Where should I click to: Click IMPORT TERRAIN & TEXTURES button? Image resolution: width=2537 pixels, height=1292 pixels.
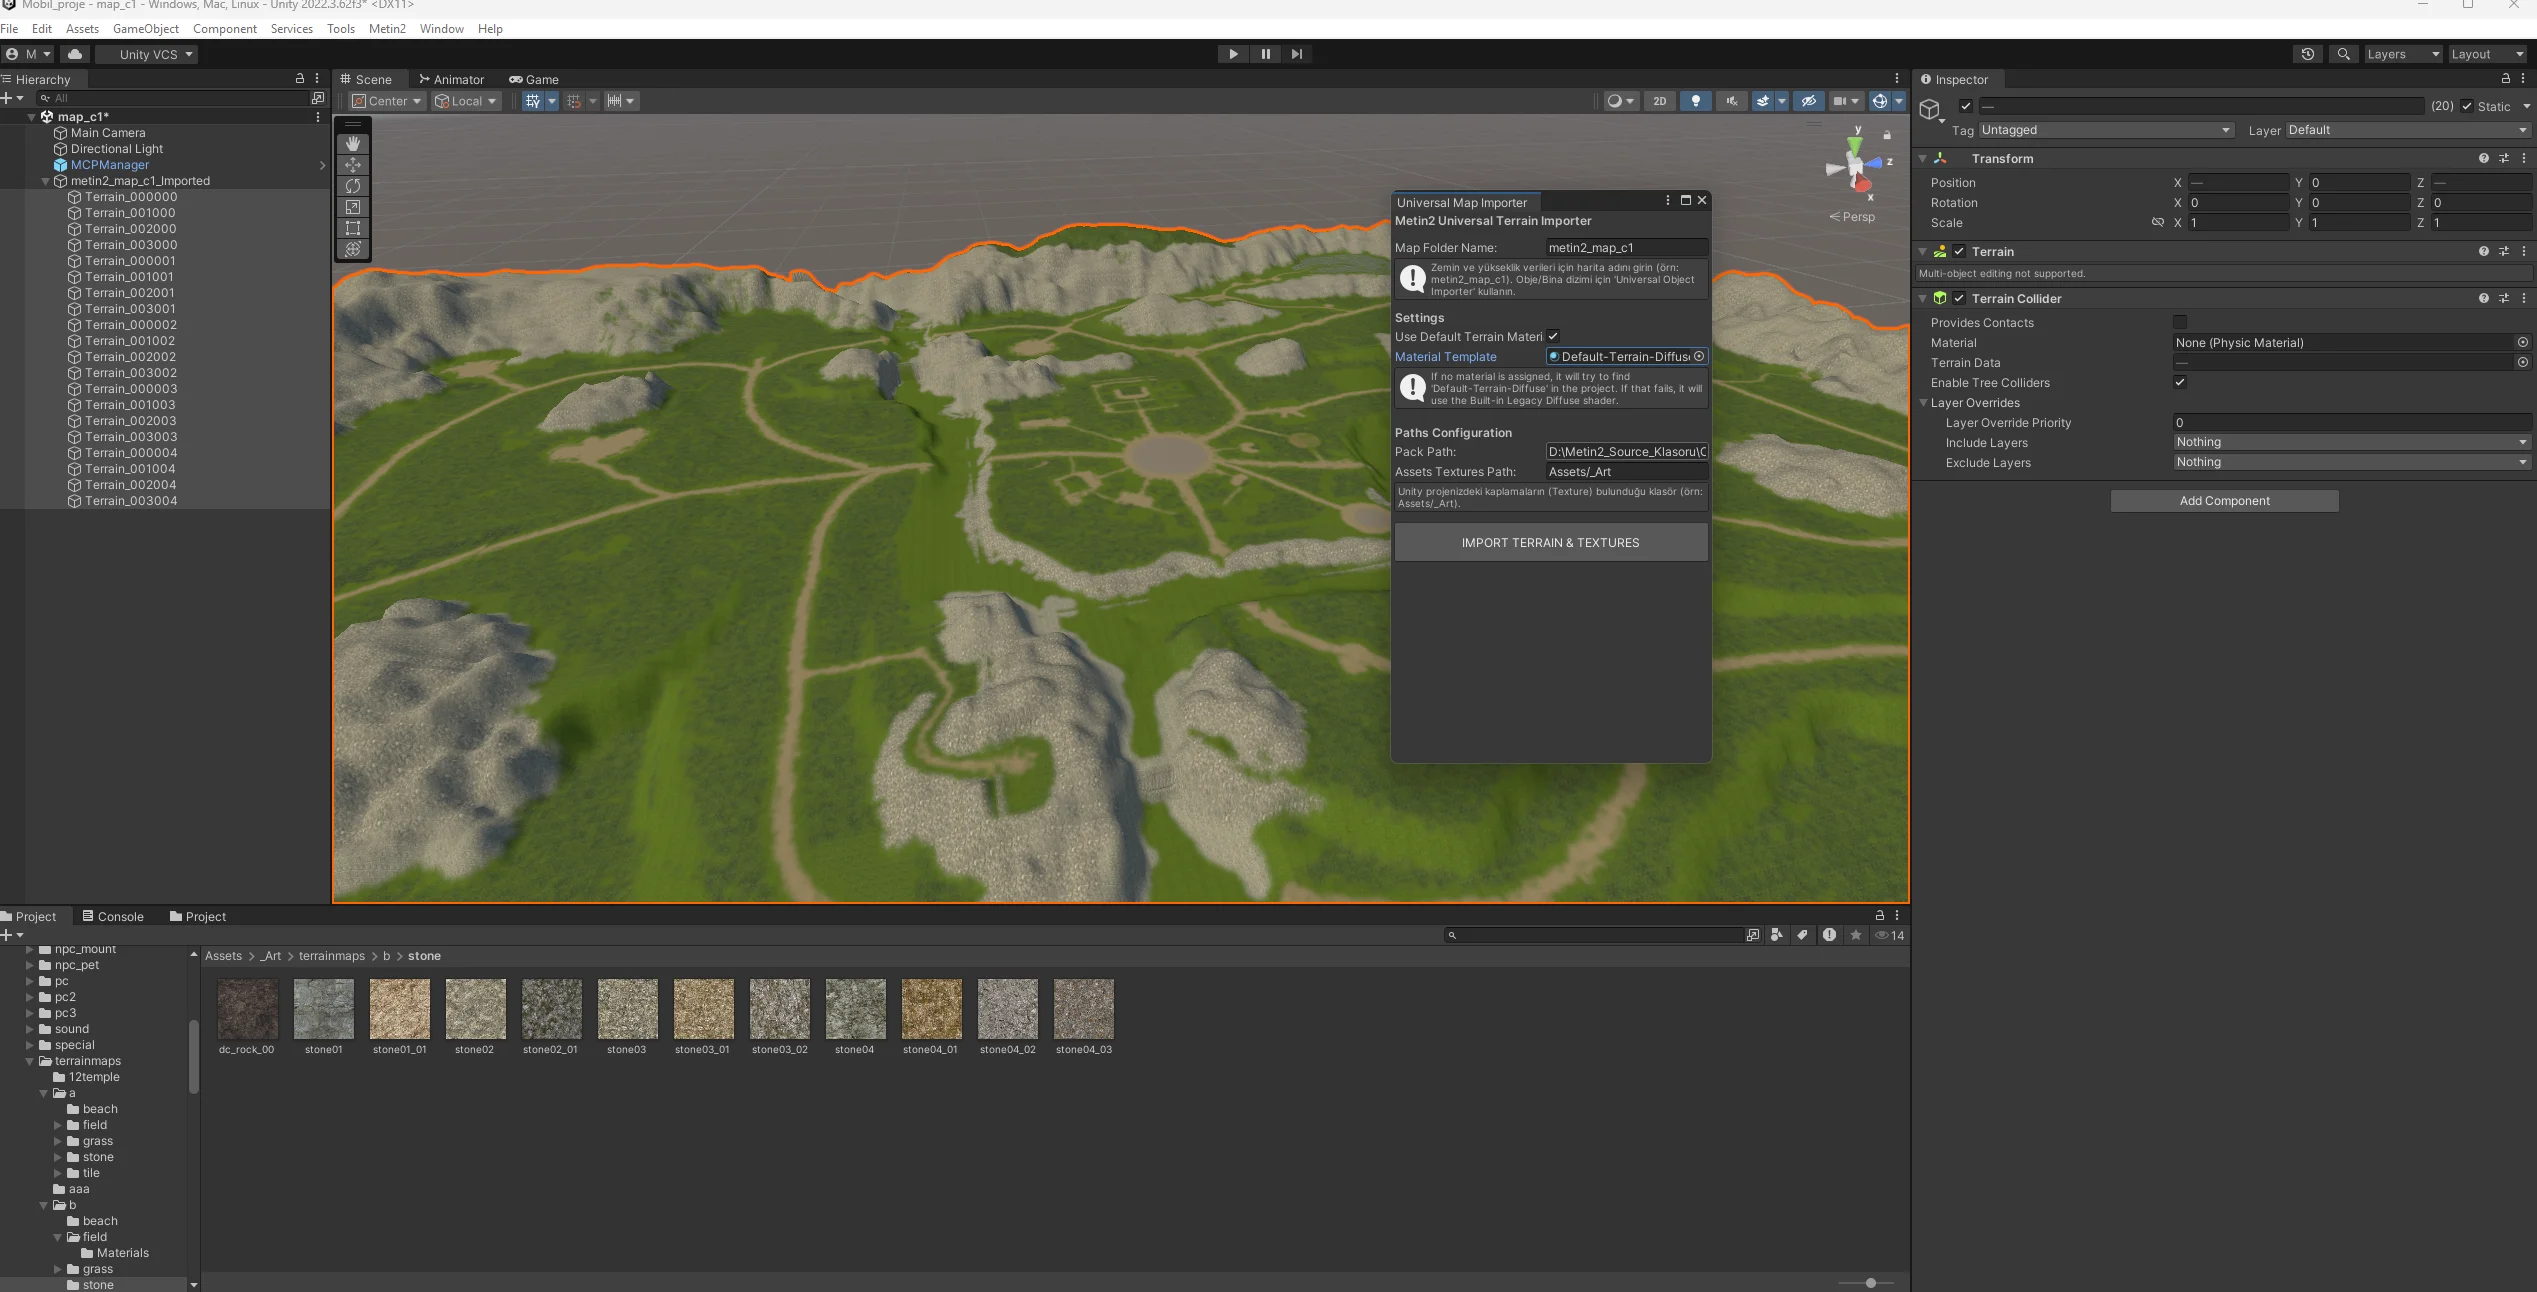[1550, 543]
